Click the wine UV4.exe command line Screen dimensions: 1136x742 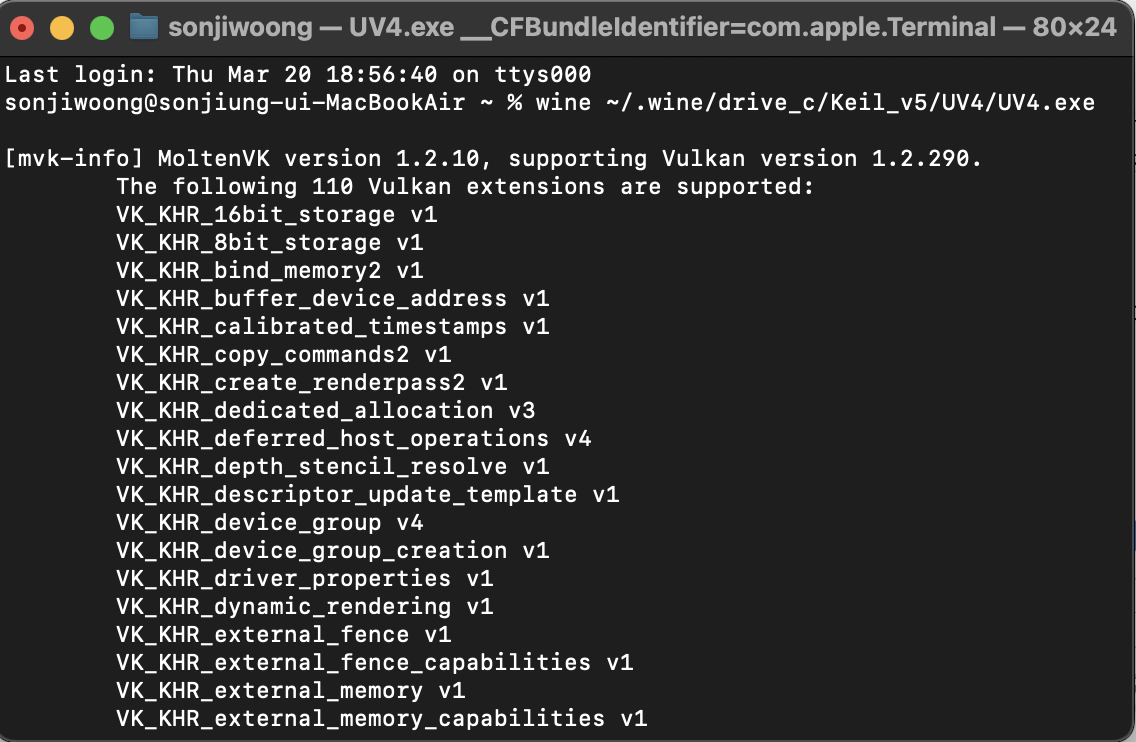(550, 102)
